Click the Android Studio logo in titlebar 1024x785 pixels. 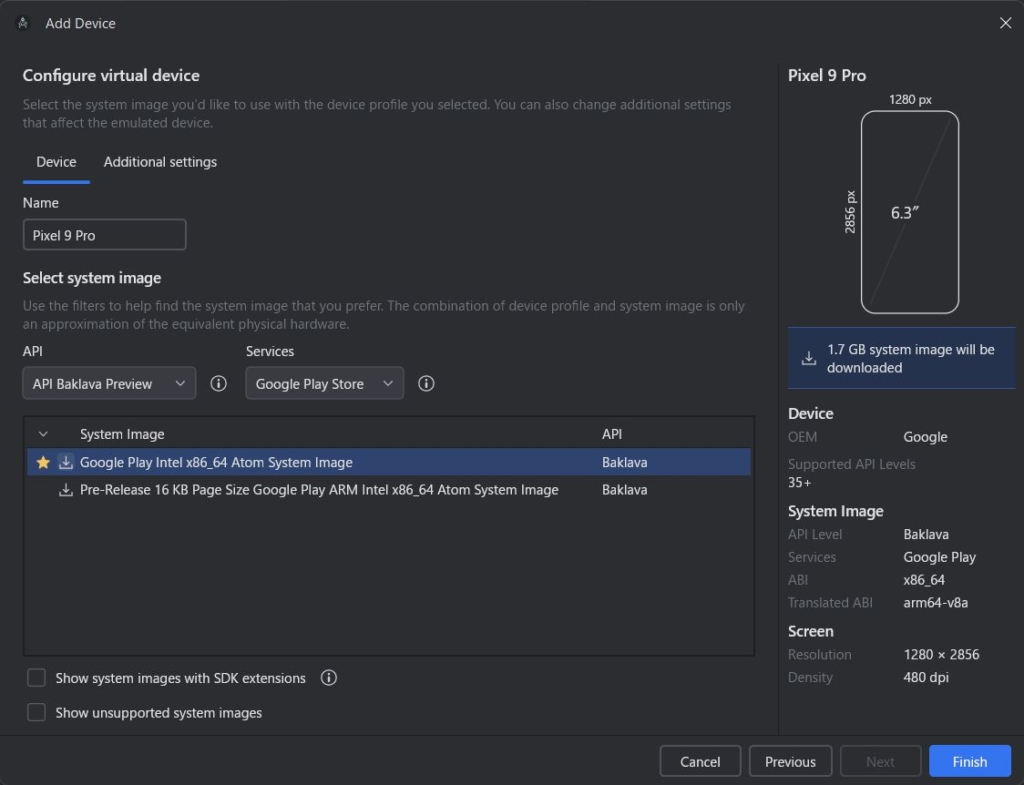pos(22,22)
